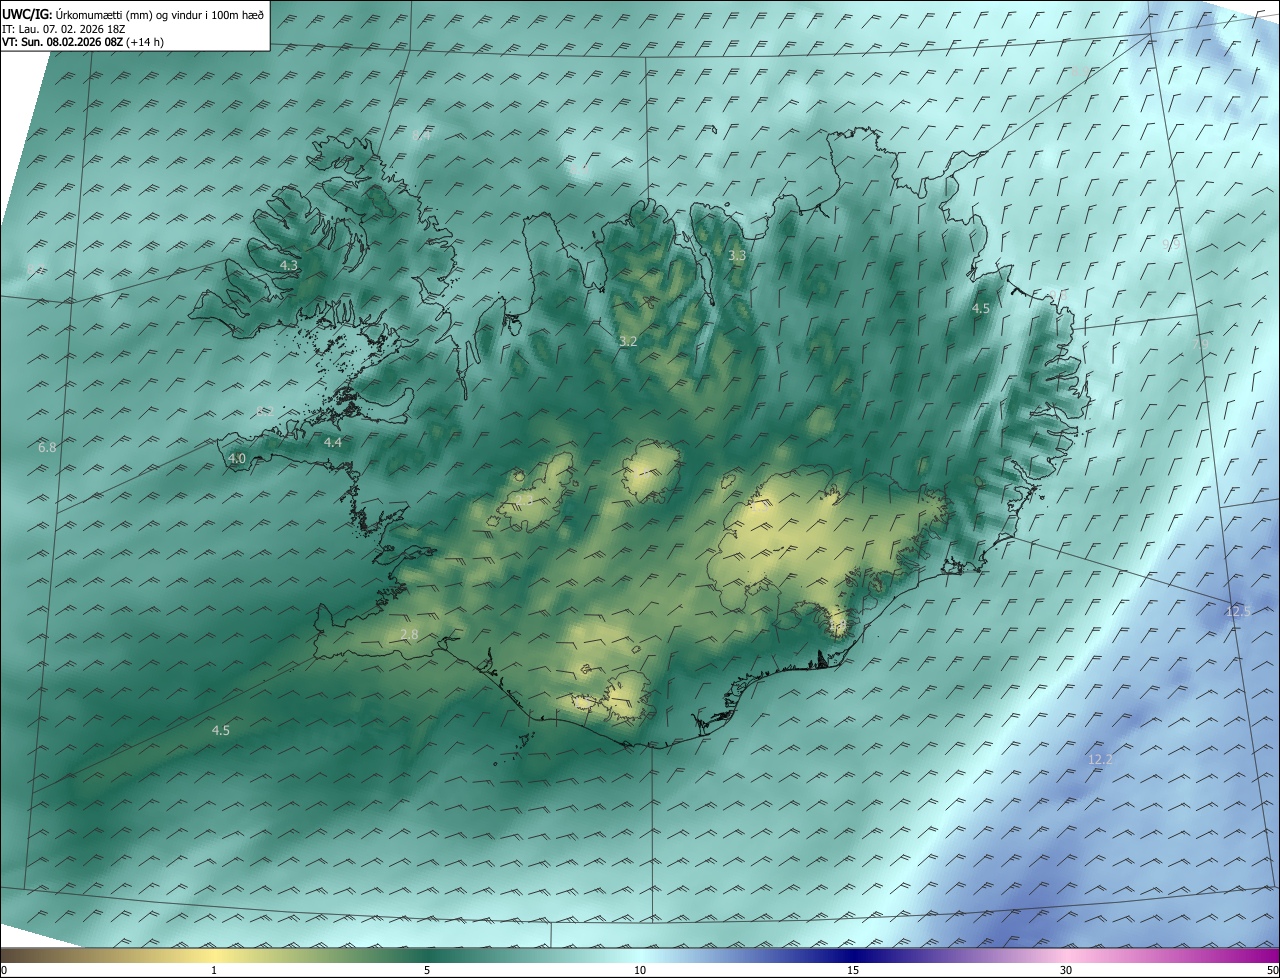The image size is (1280, 978).
Task: Click the 3.2 precipitation value label
Action: 628,341
